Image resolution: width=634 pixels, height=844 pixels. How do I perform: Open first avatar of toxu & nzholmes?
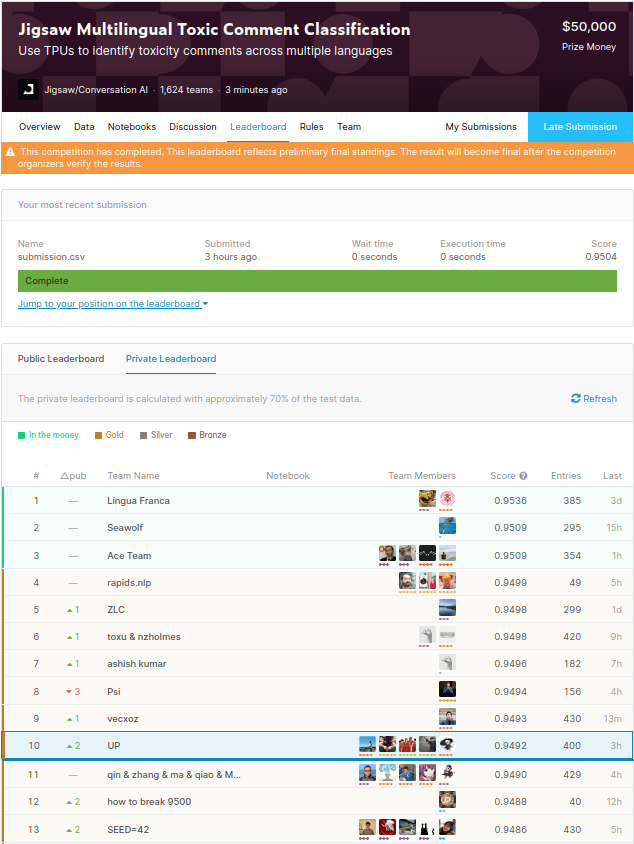click(427, 635)
